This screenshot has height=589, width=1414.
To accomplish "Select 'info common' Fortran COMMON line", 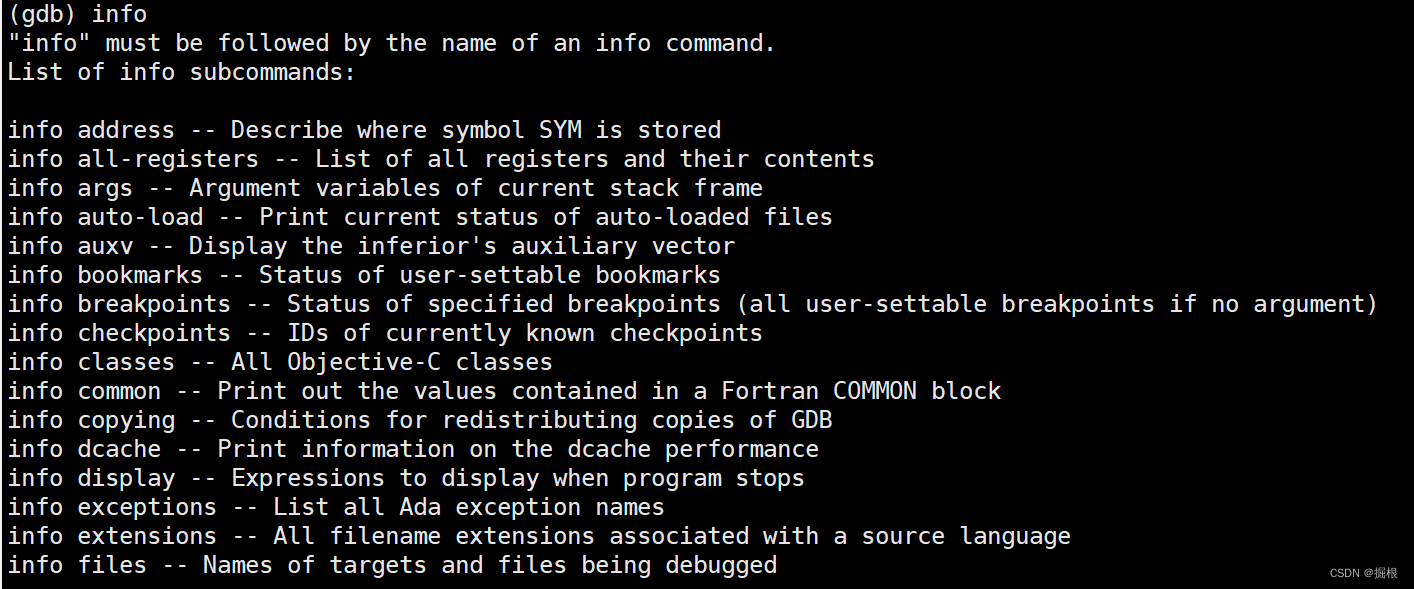I will tap(504, 391).
